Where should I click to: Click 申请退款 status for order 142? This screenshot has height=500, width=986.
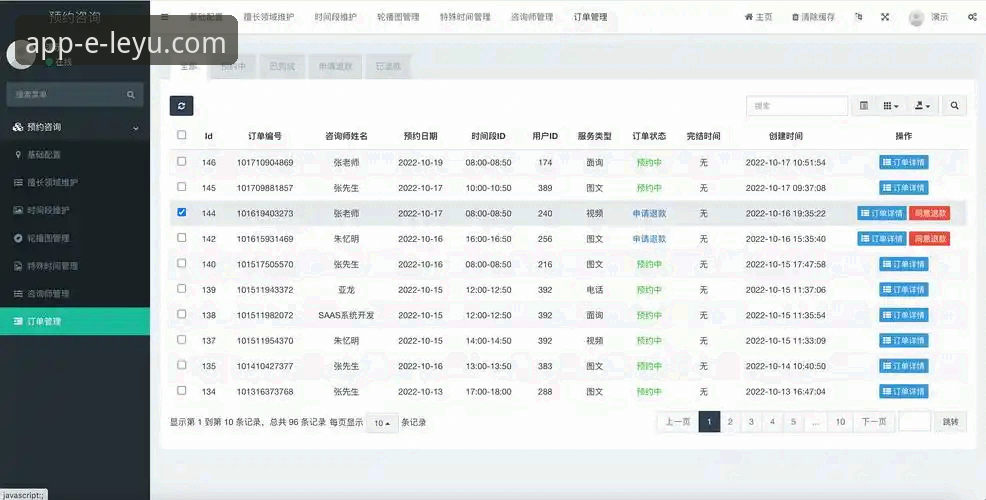[x=649, y=239]
